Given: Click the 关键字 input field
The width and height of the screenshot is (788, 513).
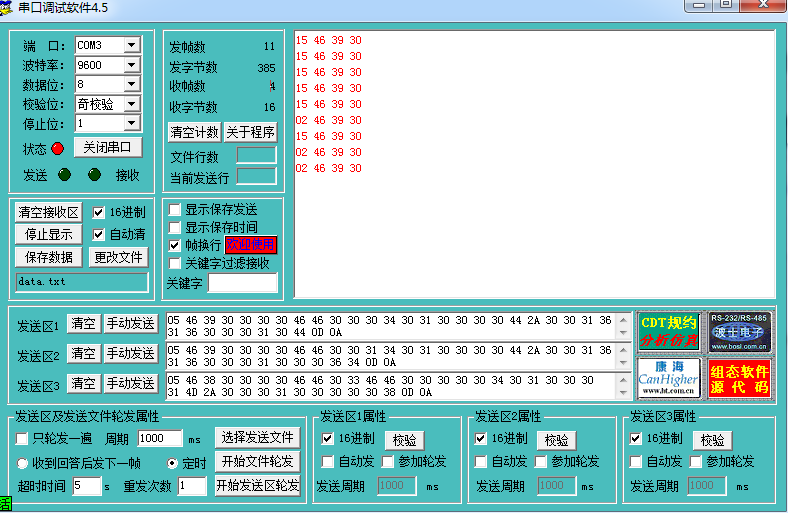Looking at the screenshot, I should [x=243, y=284].
